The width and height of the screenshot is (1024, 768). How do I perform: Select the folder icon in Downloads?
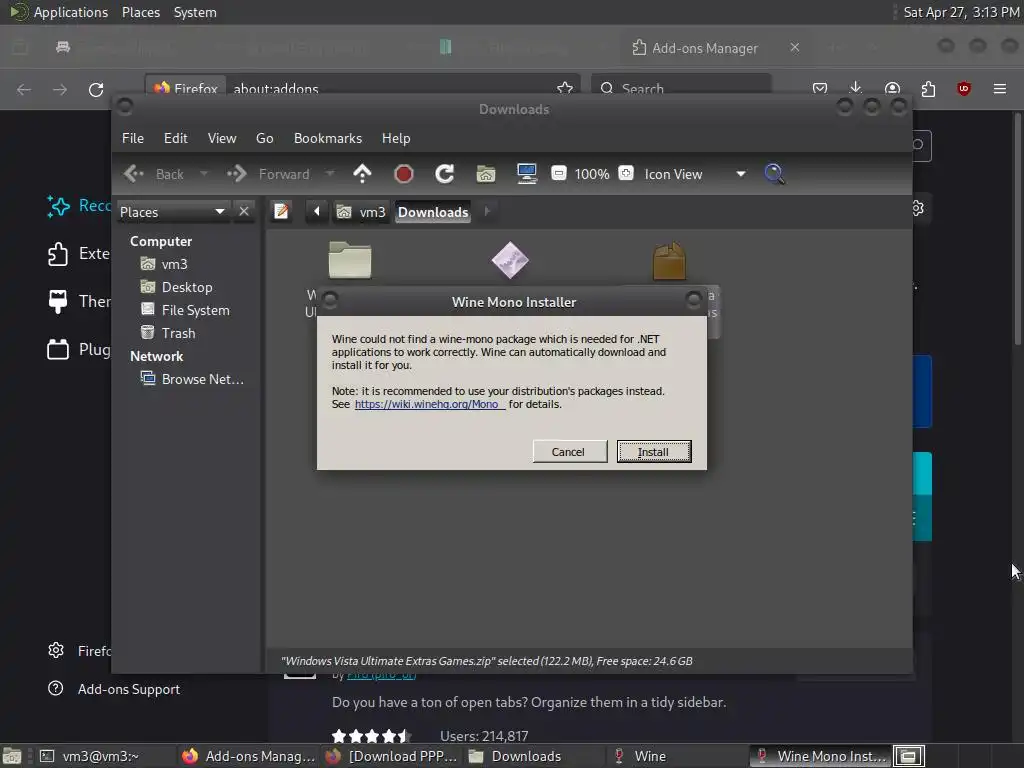350,260
